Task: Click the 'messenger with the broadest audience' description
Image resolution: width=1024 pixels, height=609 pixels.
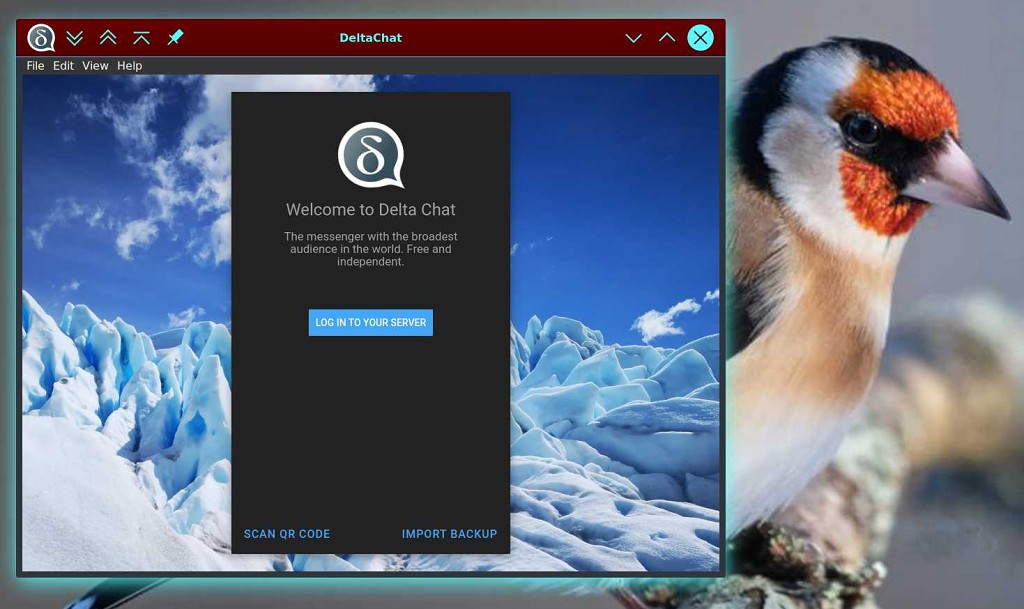Action: [x=370, y=249]
